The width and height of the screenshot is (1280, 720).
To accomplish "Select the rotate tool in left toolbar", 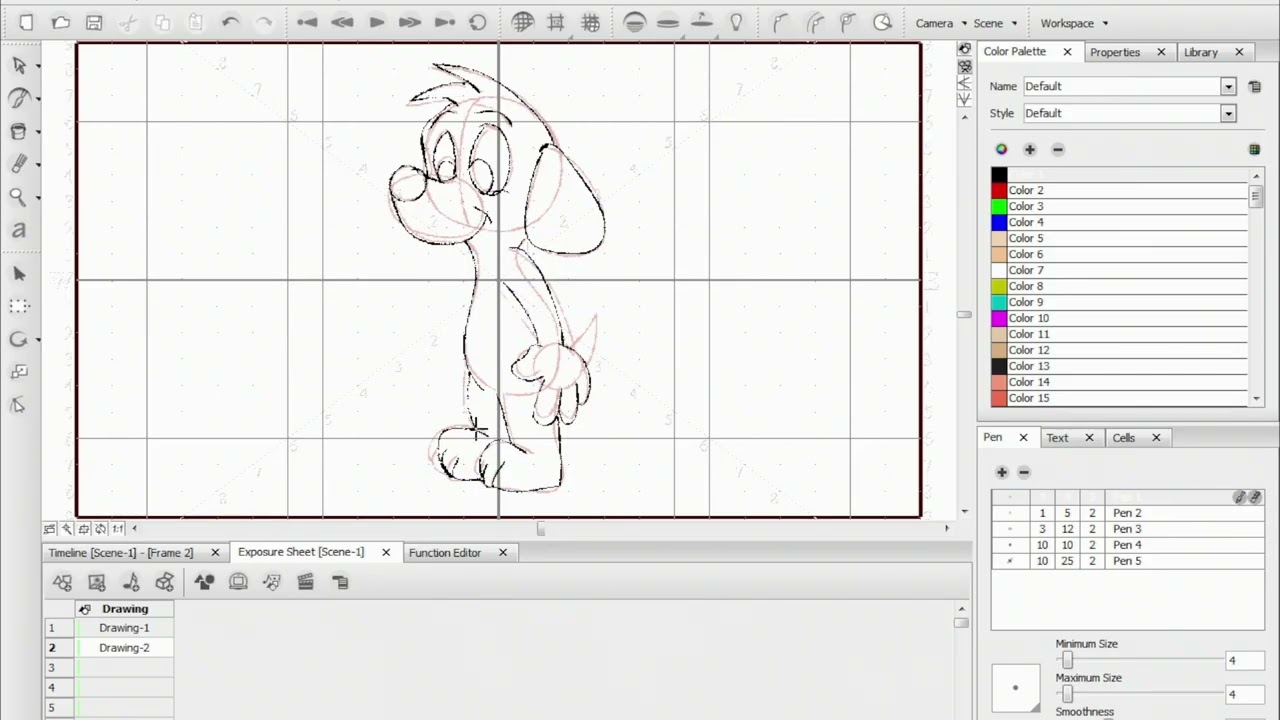I will [x=18, y=339].
